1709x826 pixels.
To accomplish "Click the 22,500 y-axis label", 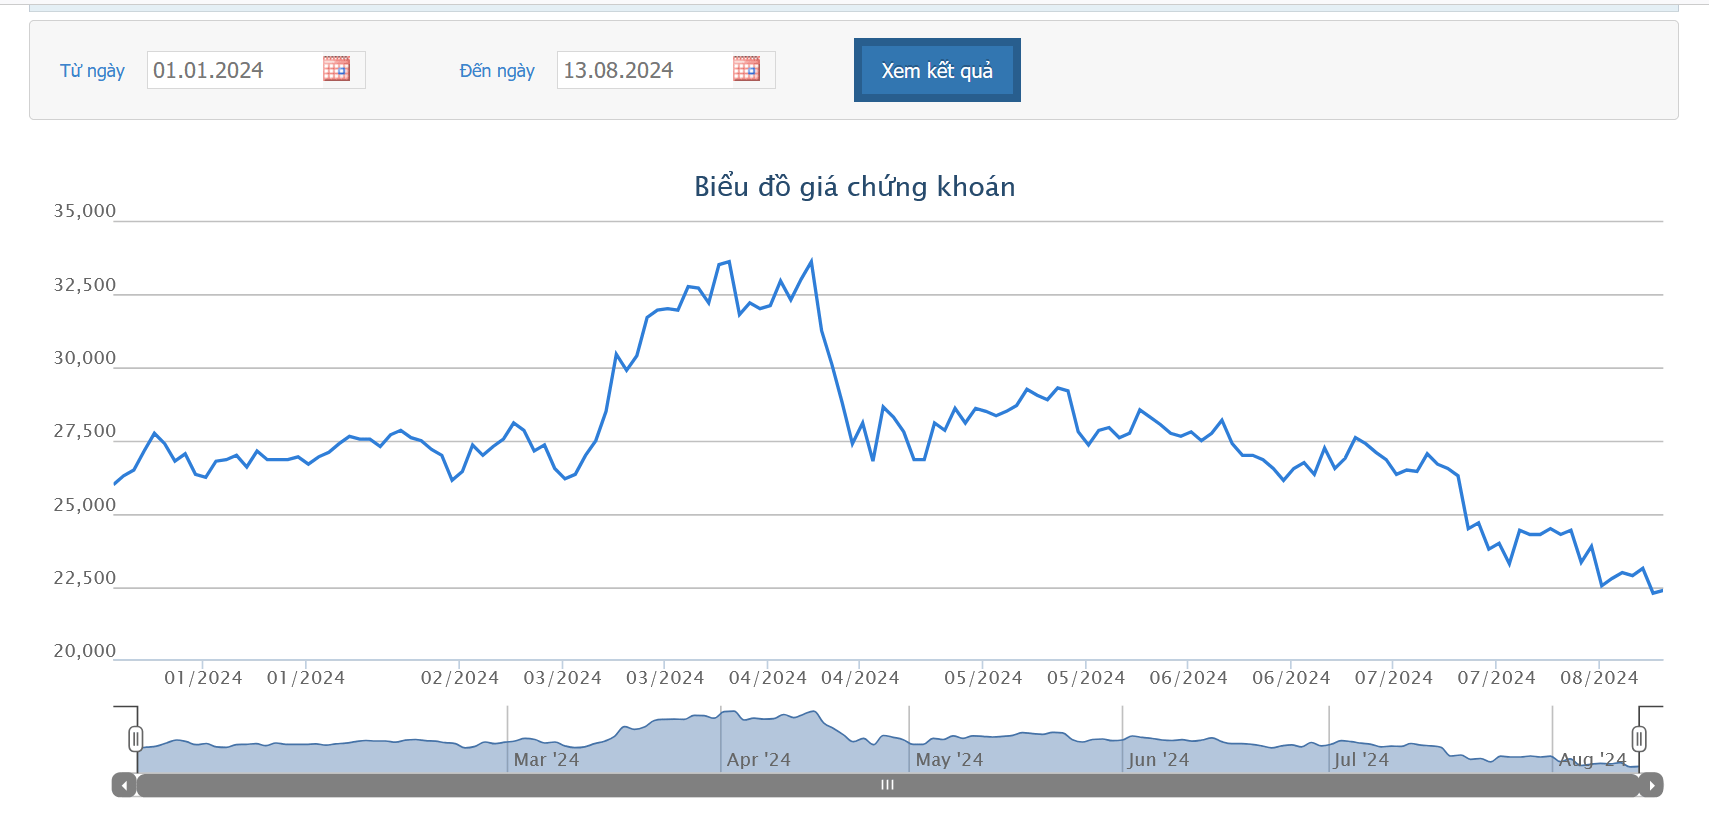I will point(85,578).
